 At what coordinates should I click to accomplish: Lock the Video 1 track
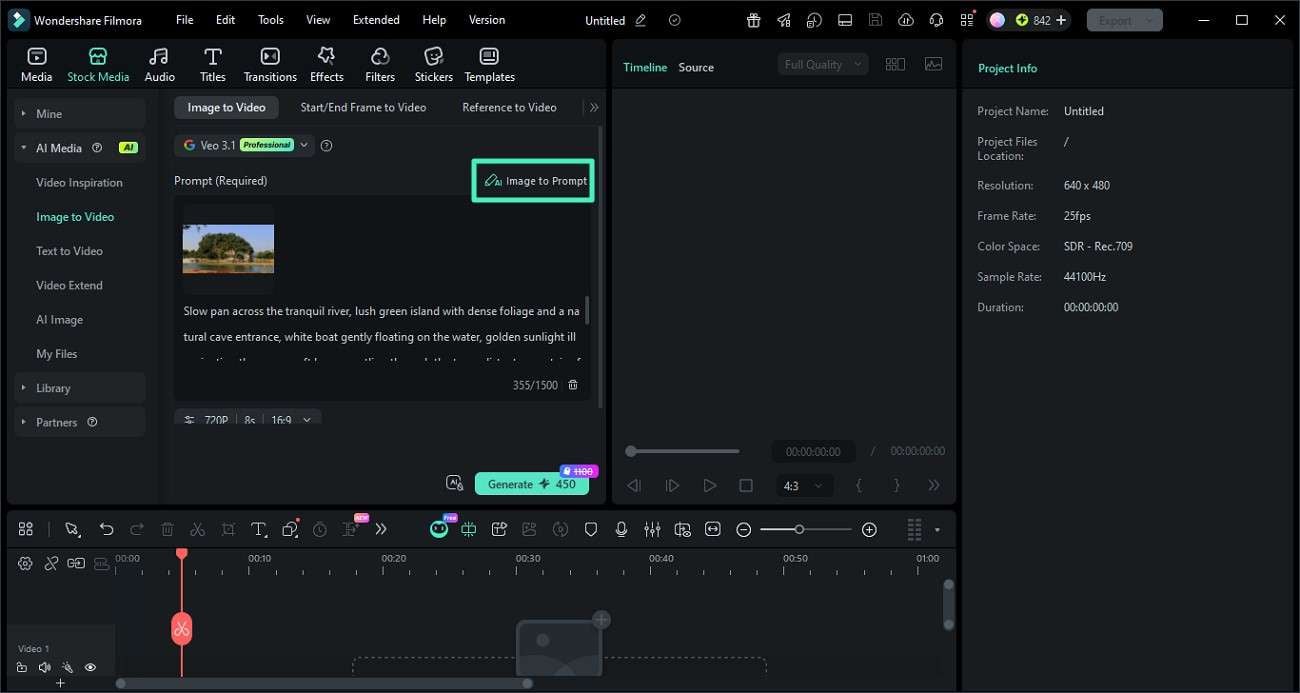click(x=22, y=667)
